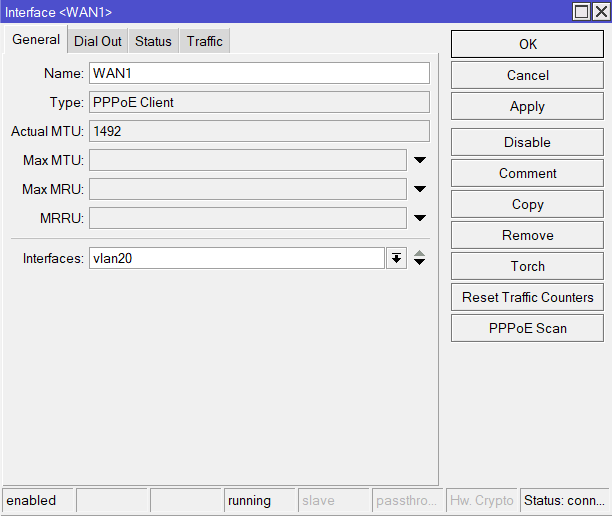Select the General tab
This screenshot has height=516, width=612.
[x=36, y=40]
